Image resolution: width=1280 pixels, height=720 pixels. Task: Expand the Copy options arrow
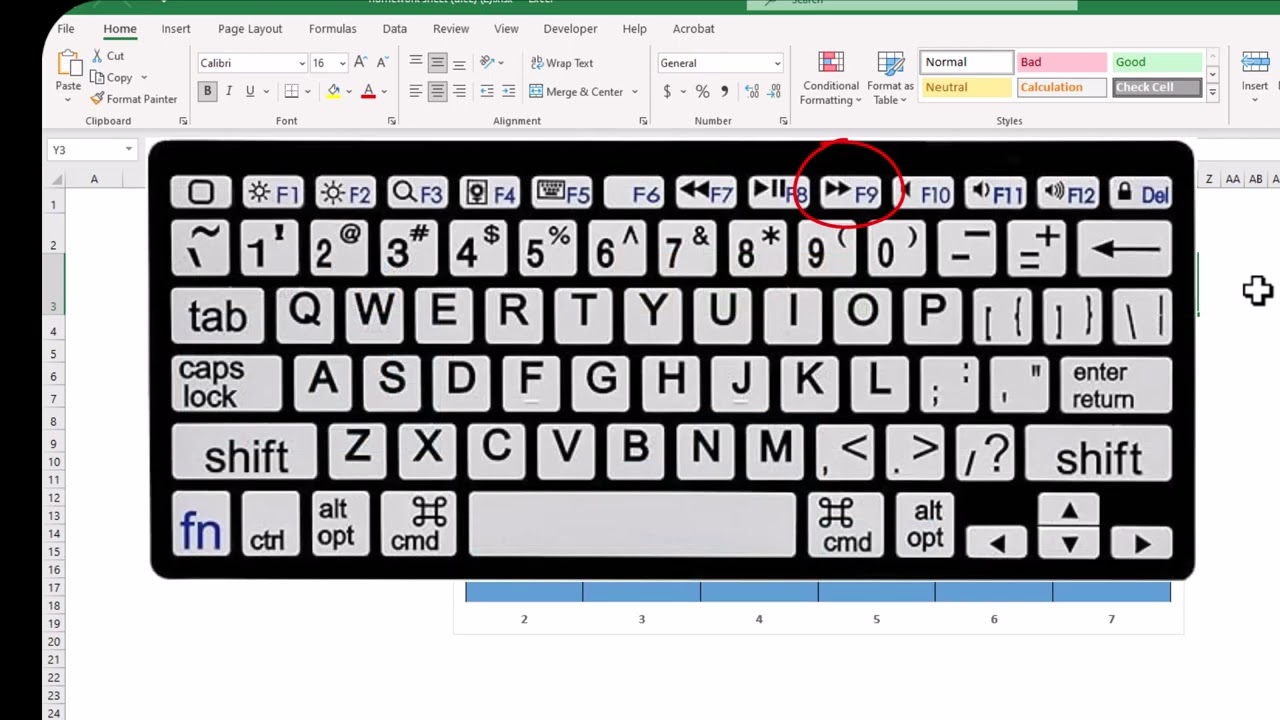pyautogui.click(x=143, y=78)
